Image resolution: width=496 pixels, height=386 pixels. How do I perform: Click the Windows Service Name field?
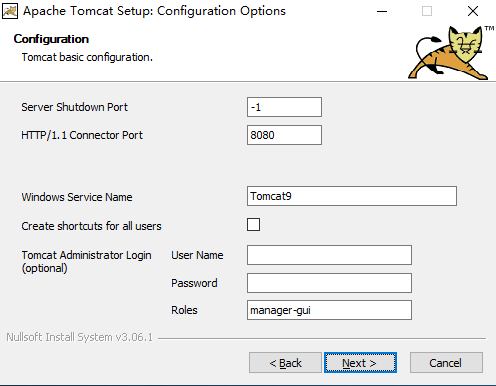pyautogui.click(x=352, y=196)
